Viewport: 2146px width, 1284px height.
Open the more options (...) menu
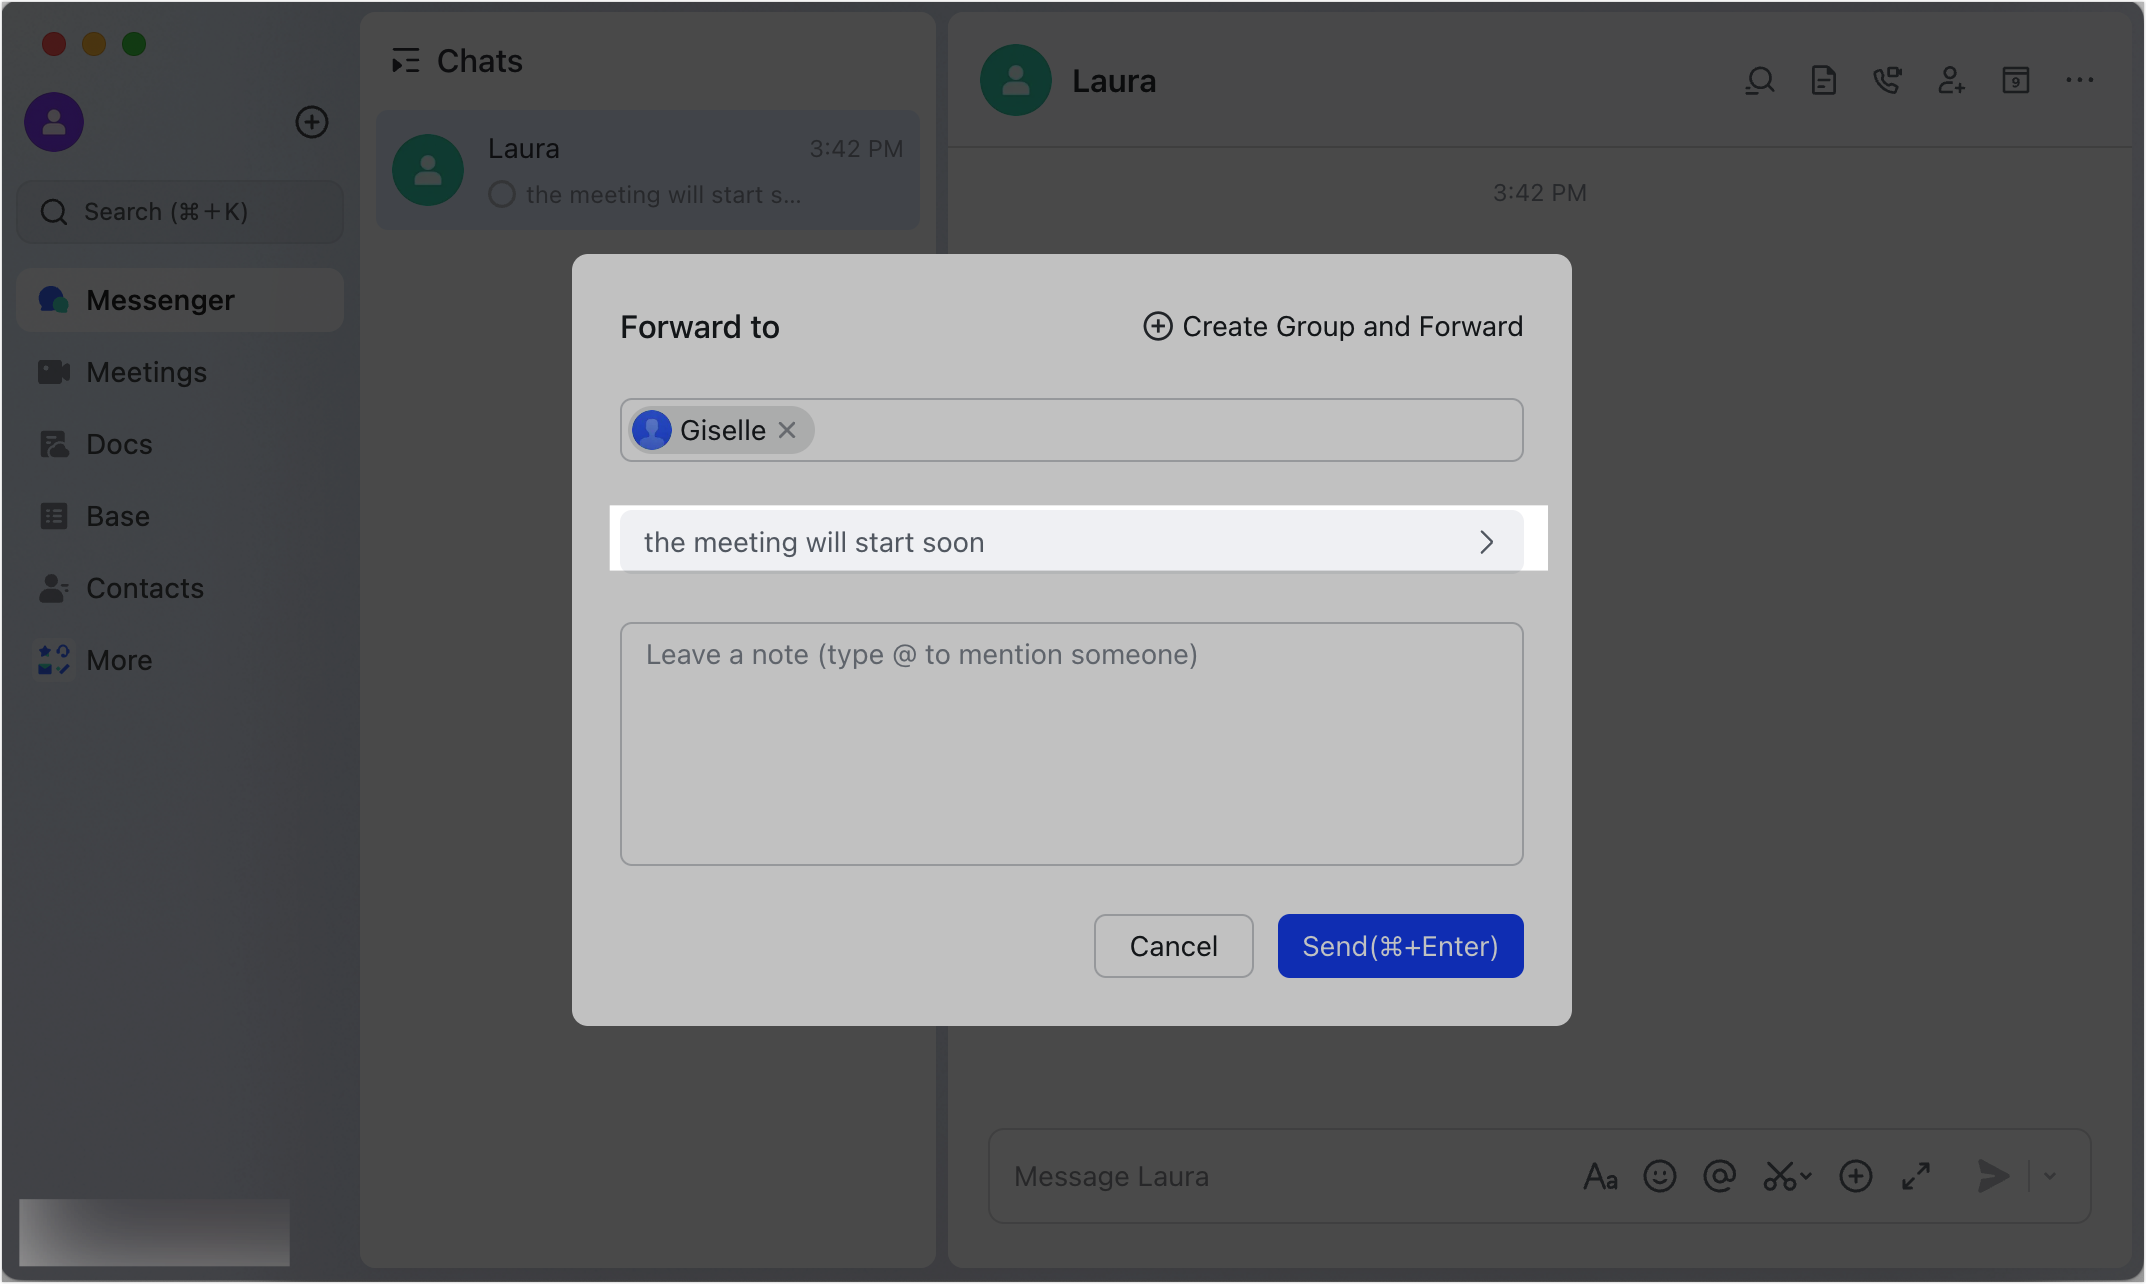coord(2080,80)
